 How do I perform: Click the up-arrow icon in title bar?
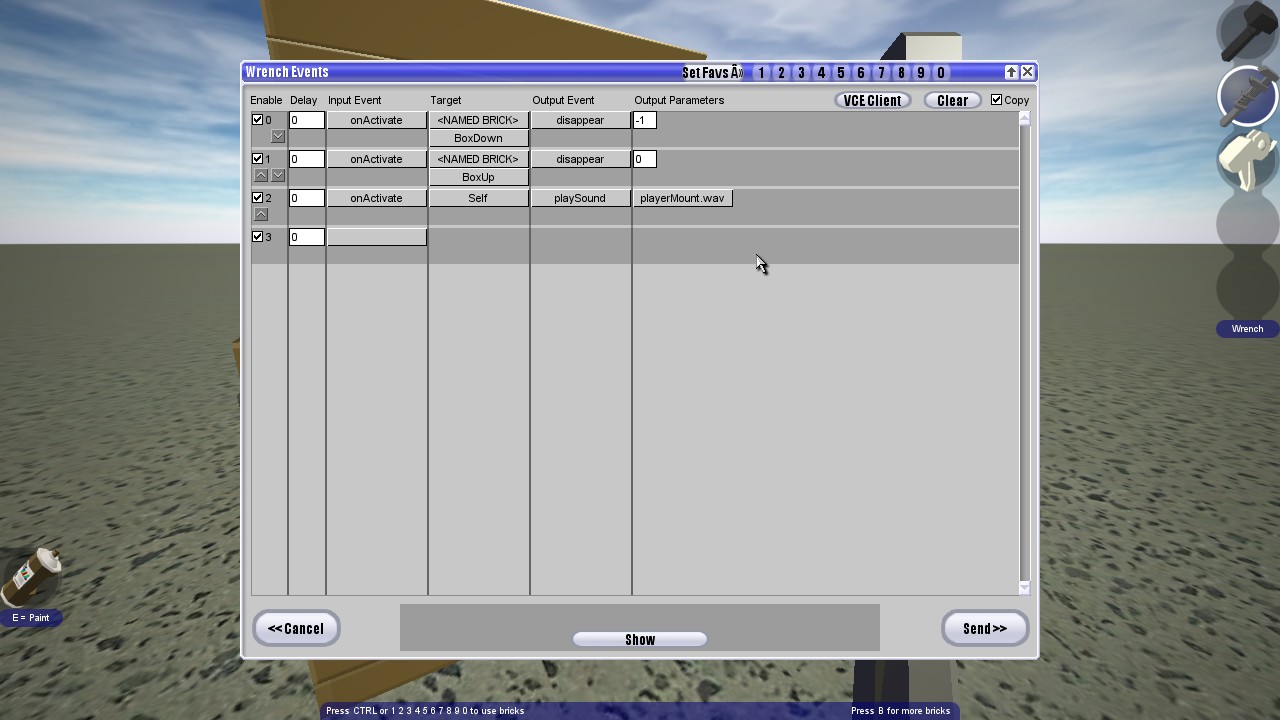(1011, 72)
